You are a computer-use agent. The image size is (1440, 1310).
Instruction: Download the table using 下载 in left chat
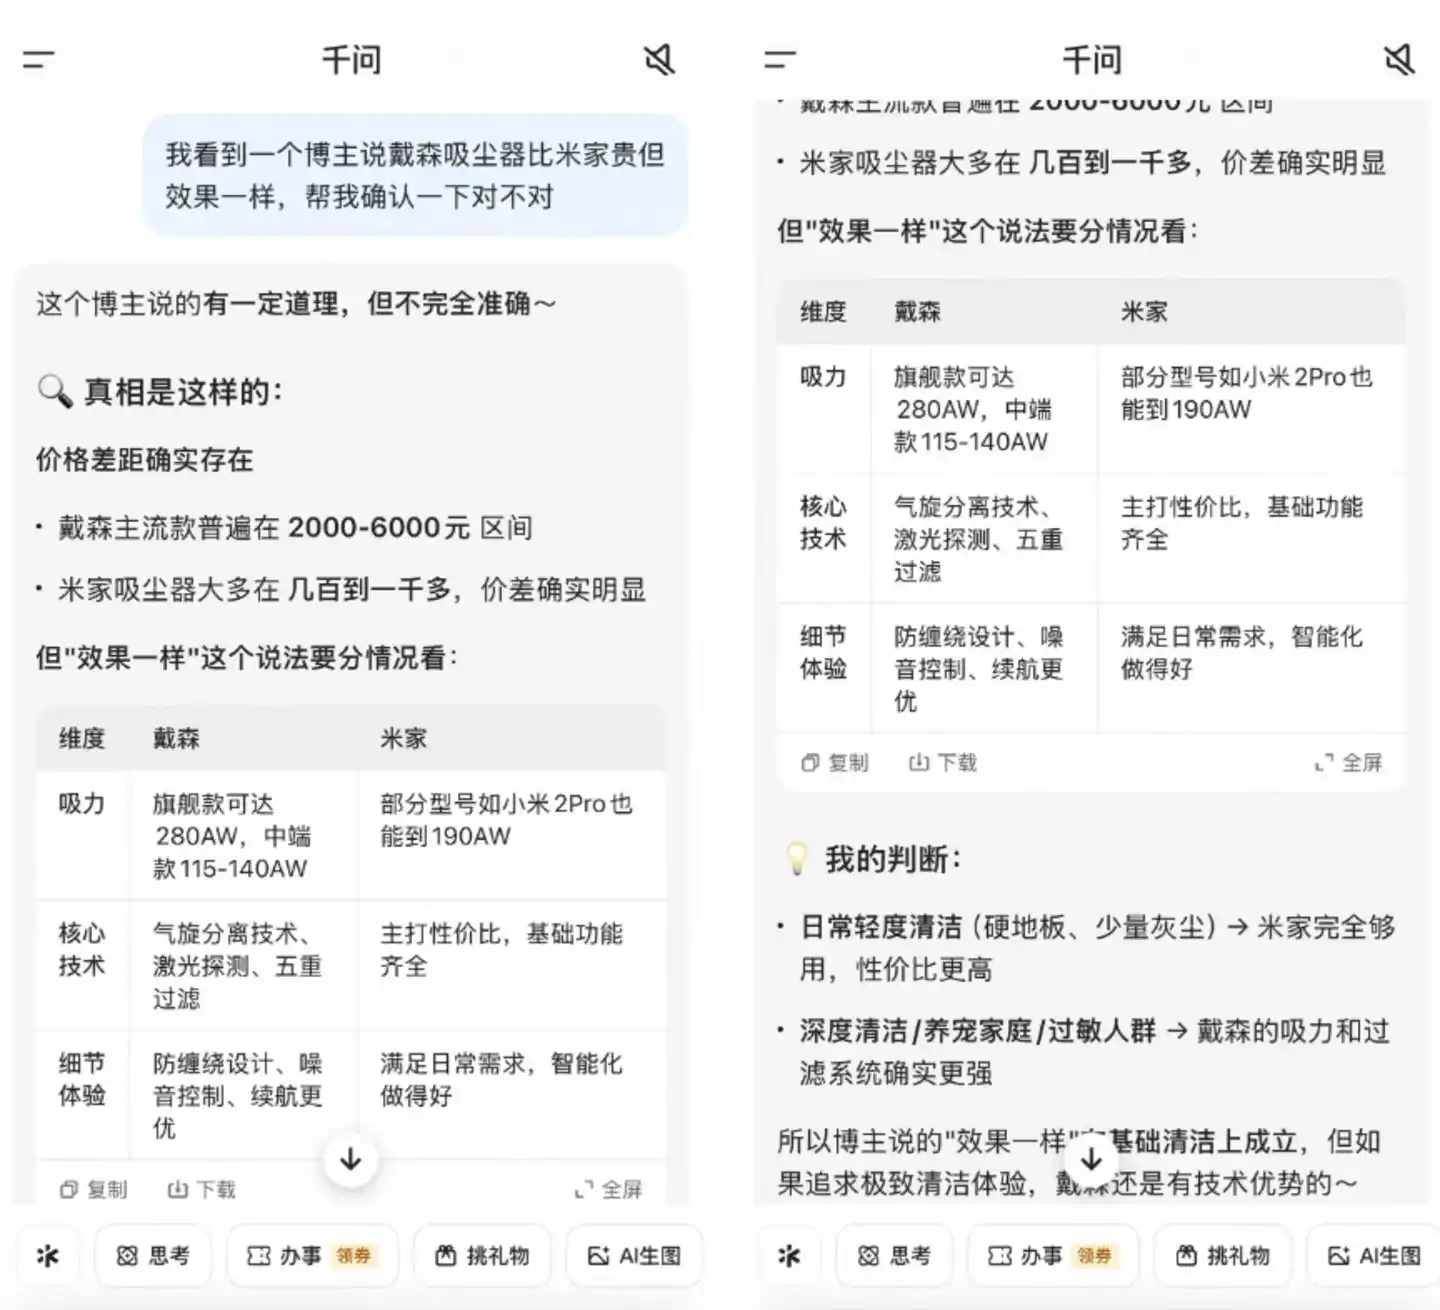[x=201, y=1189]
